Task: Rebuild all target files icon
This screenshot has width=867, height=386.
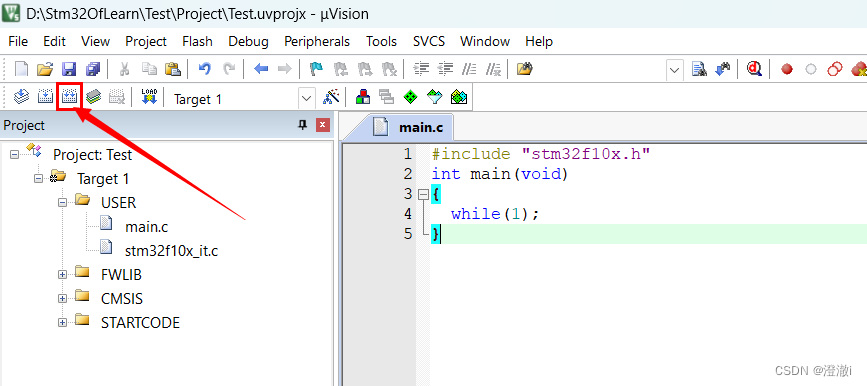Action: [x=69, y=97]
